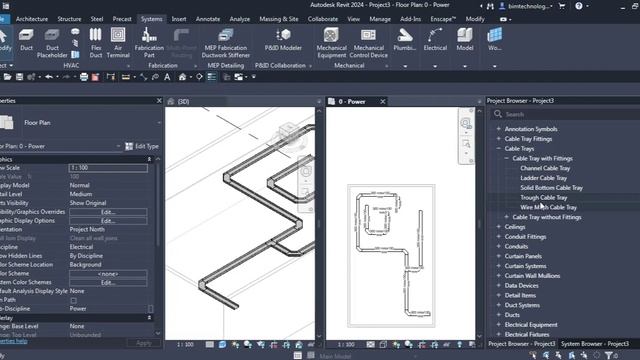The width and height of the screenshot is (640, 360).
Task: Switch to the Annotate ribbon tab
Action: pyautogui.click(x=208, y=19)
